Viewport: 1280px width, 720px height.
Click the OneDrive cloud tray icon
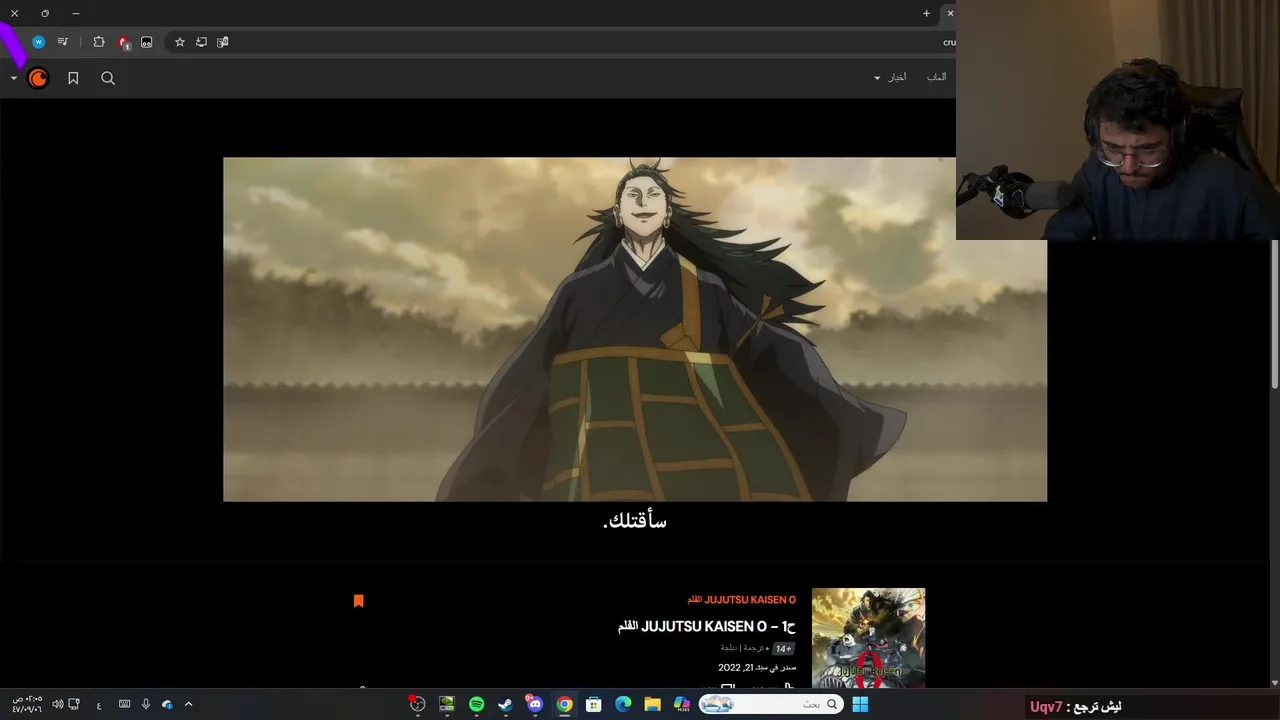[x=167, y=705]
